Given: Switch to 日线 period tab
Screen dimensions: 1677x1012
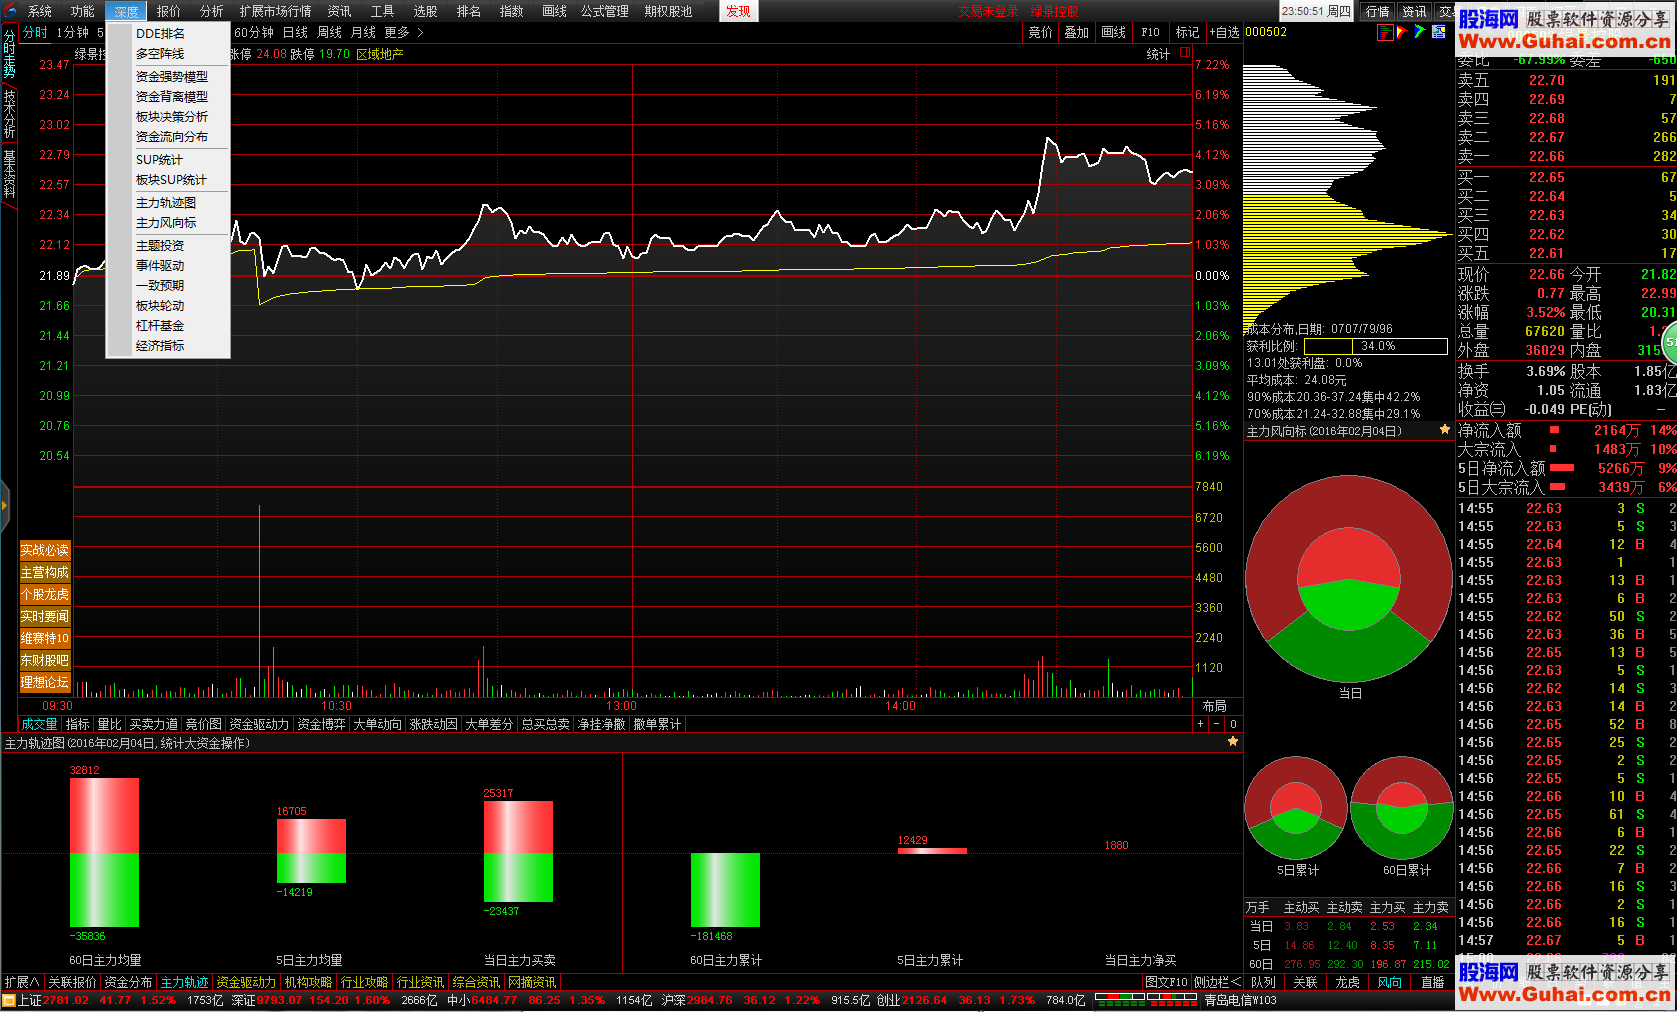Looking at the screenshot, I should tap(295, 32).
